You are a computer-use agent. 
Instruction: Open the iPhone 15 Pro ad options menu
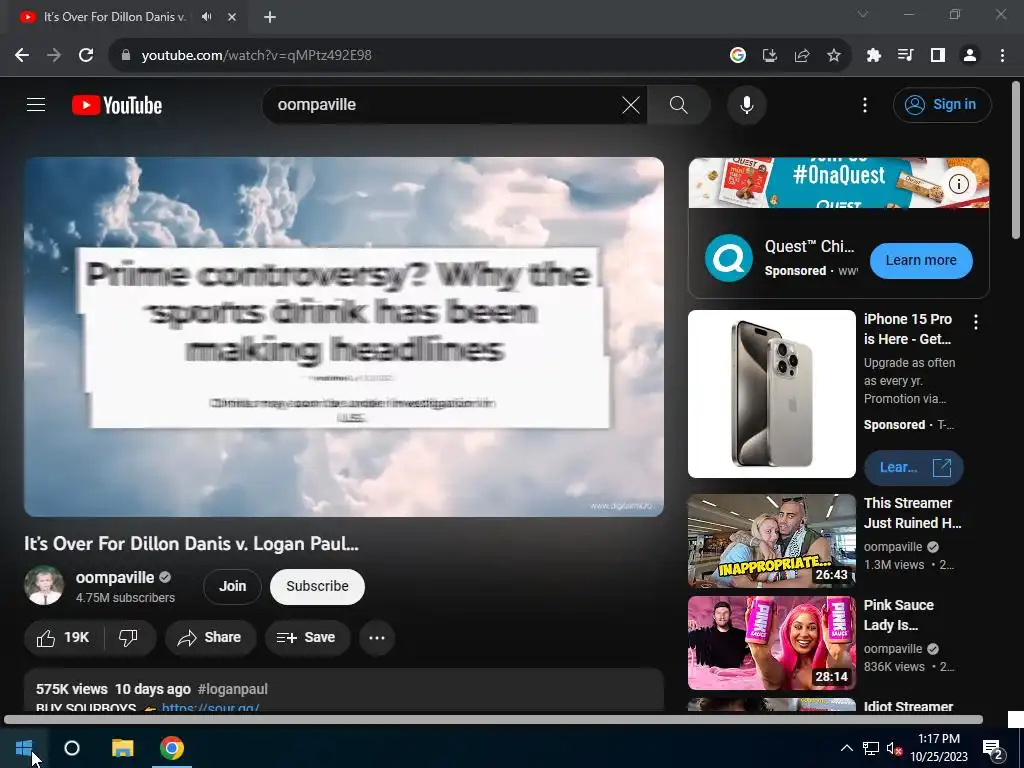pos(976,321)
